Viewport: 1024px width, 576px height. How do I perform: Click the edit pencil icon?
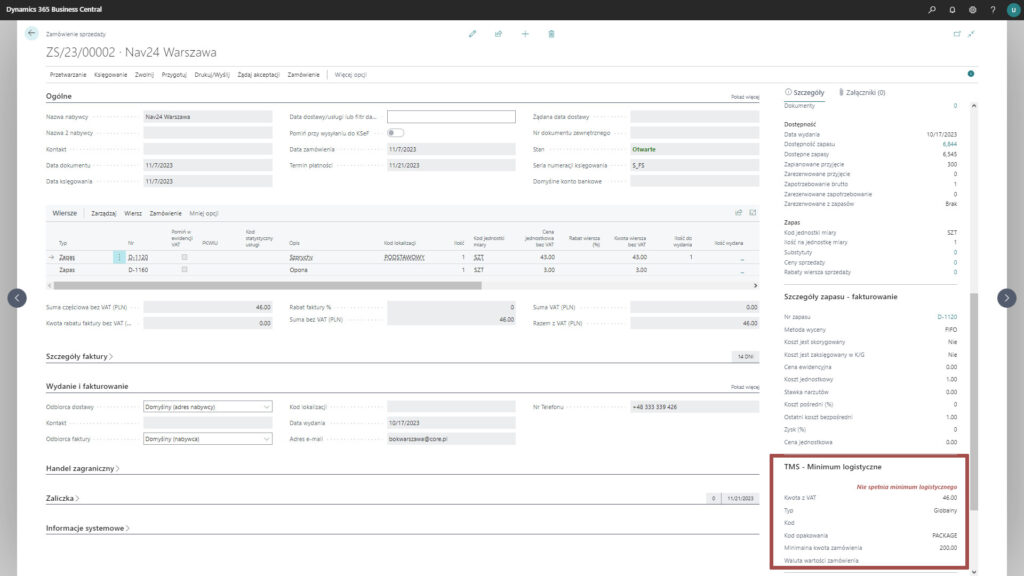point(472,34)
